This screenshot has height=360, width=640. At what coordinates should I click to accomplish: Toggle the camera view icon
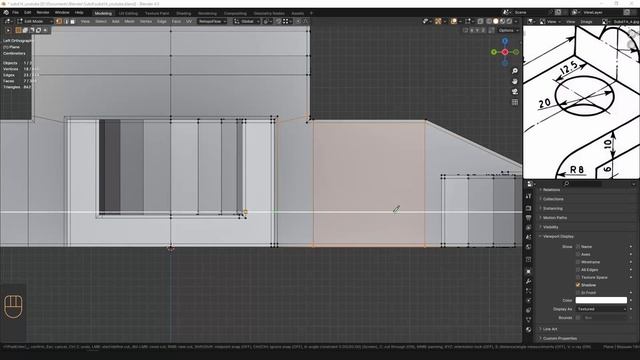click(515, 91)
